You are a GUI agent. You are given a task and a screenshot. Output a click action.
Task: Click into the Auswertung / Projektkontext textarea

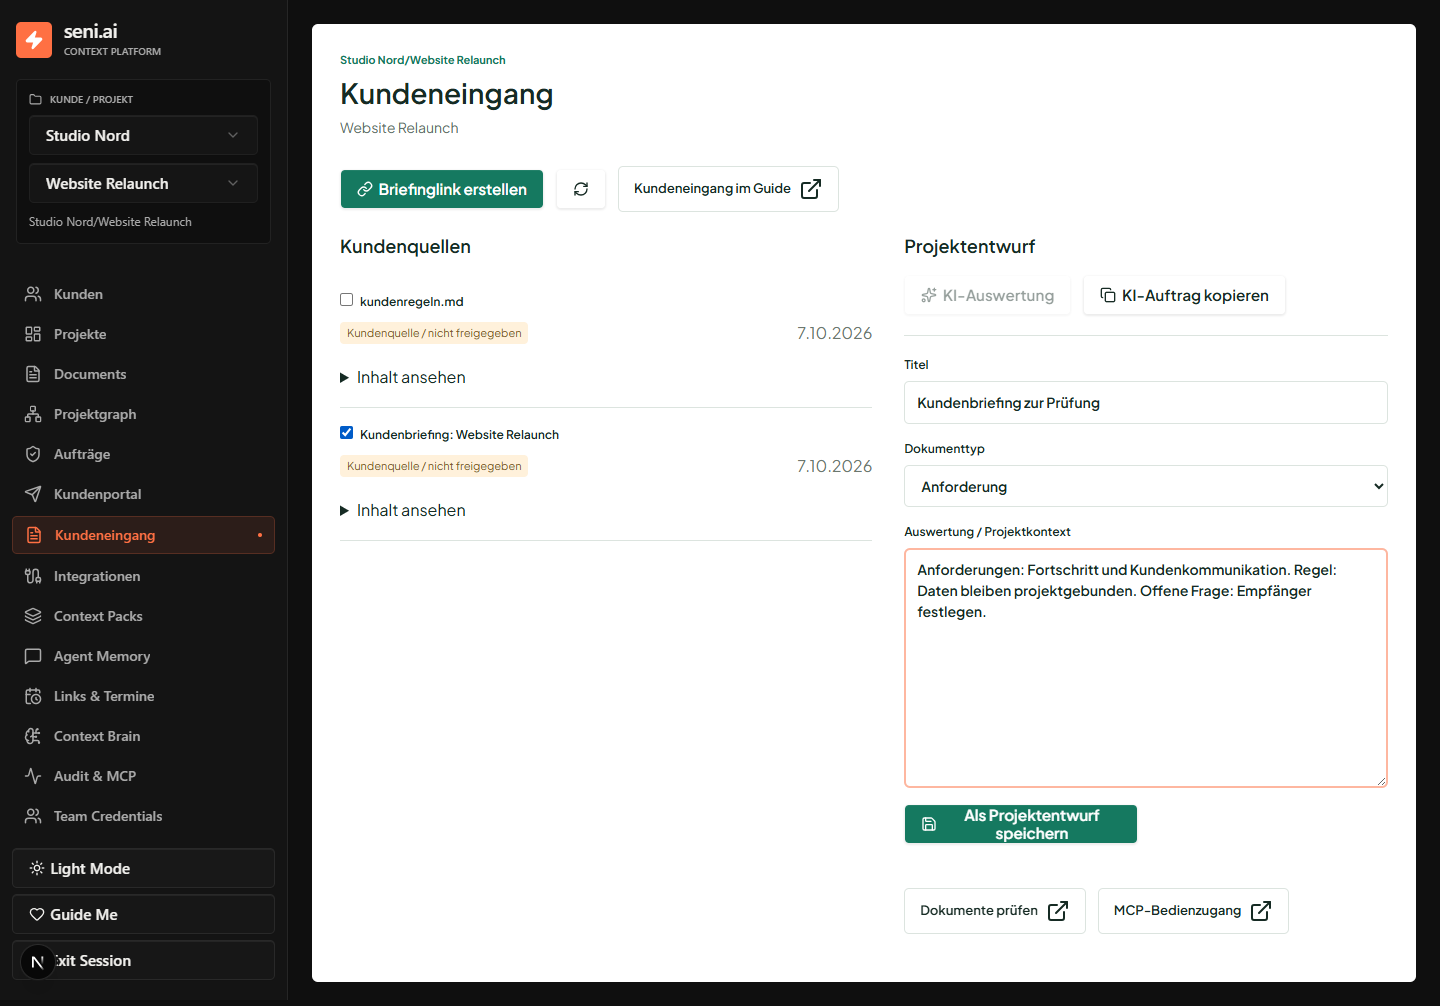click(1146, 668)
